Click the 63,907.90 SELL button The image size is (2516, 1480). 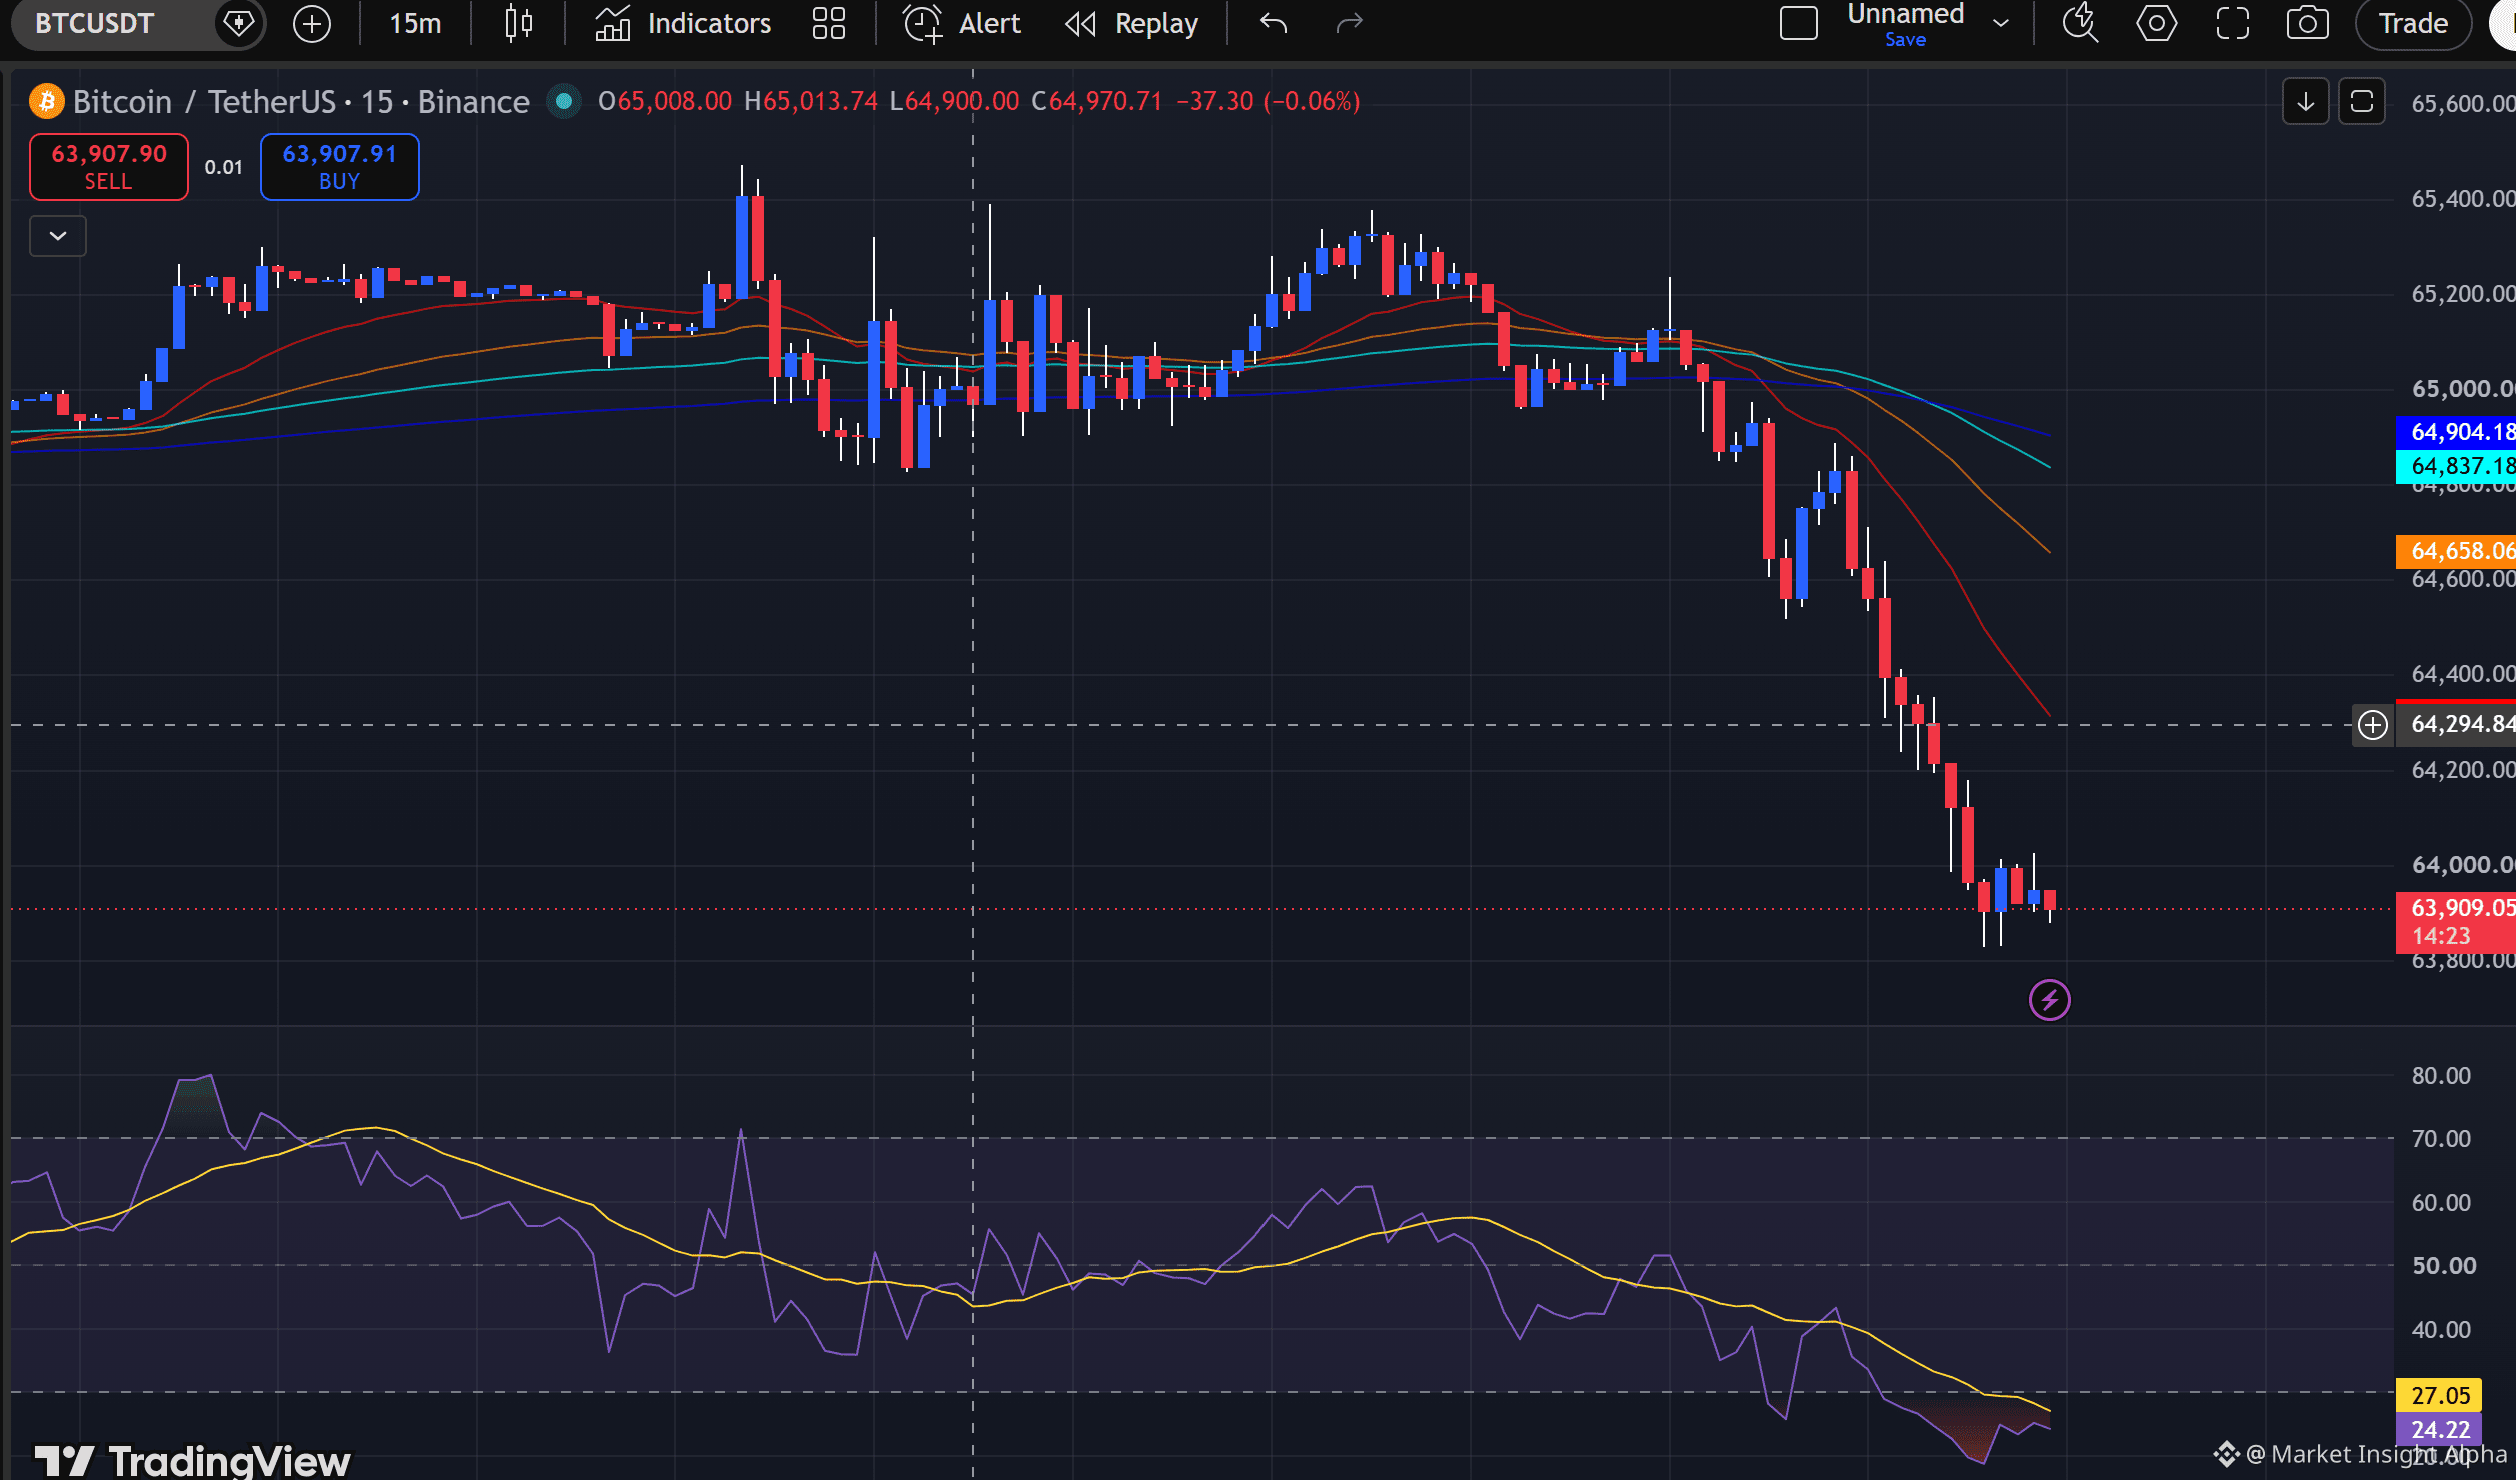[109, 167]
